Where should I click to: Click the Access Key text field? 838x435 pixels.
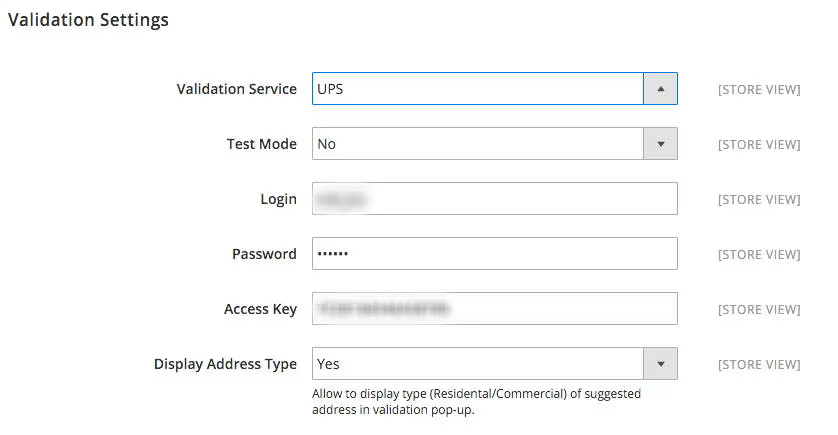point(494,309)
